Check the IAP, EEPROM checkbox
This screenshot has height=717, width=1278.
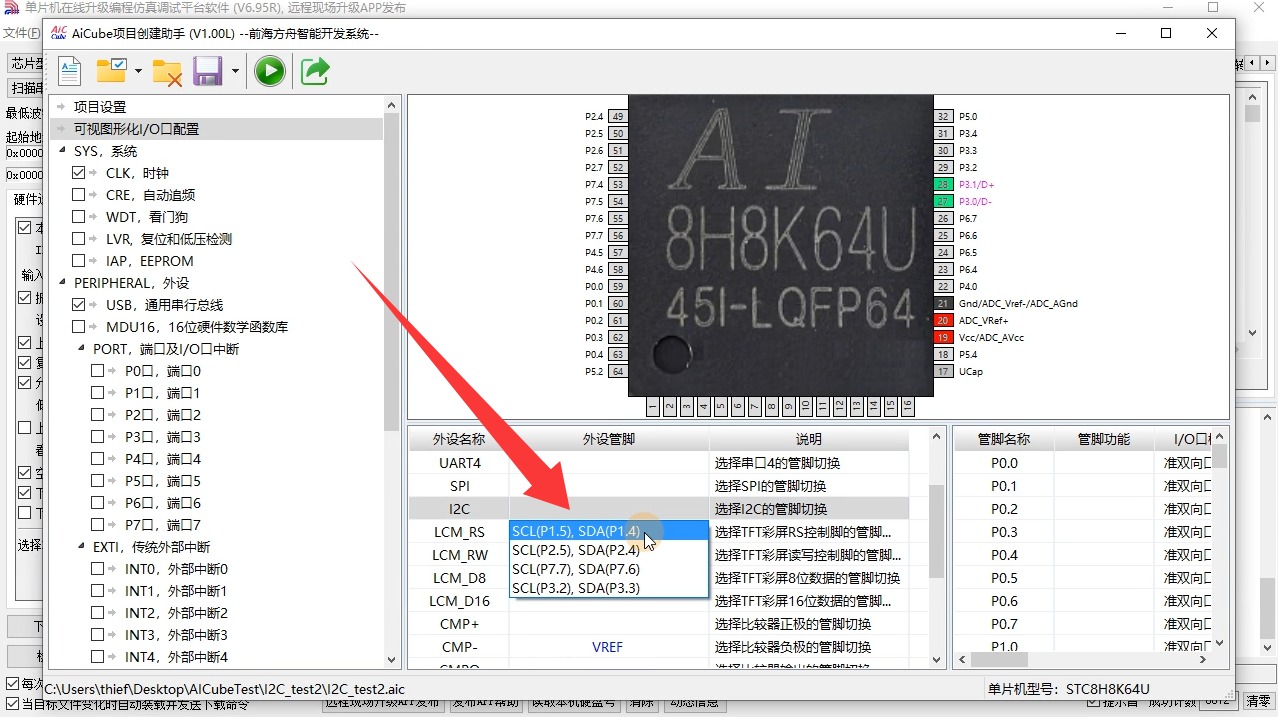[78, 261]
